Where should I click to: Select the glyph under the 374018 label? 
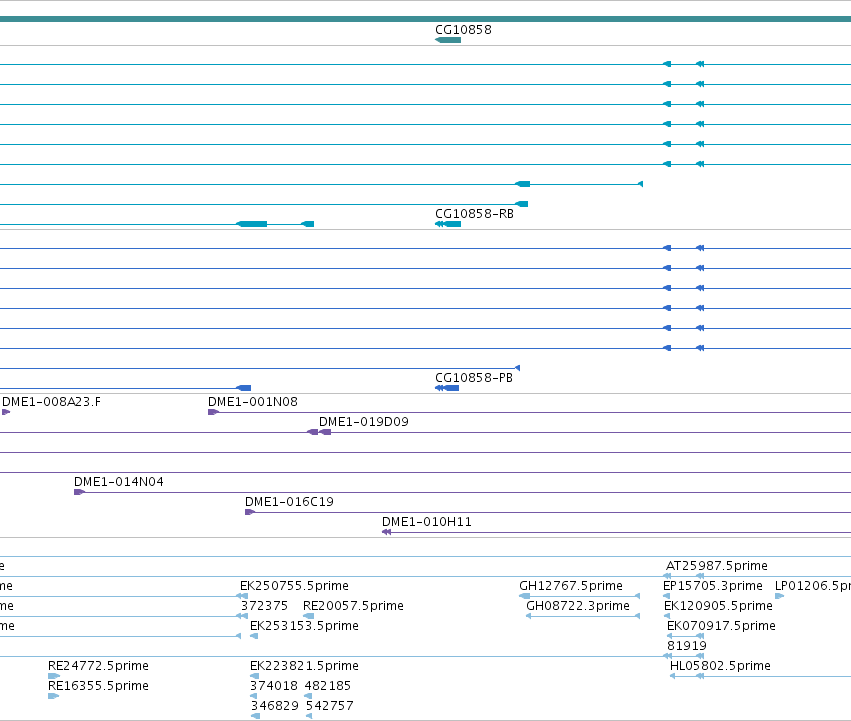click(253, 697)
